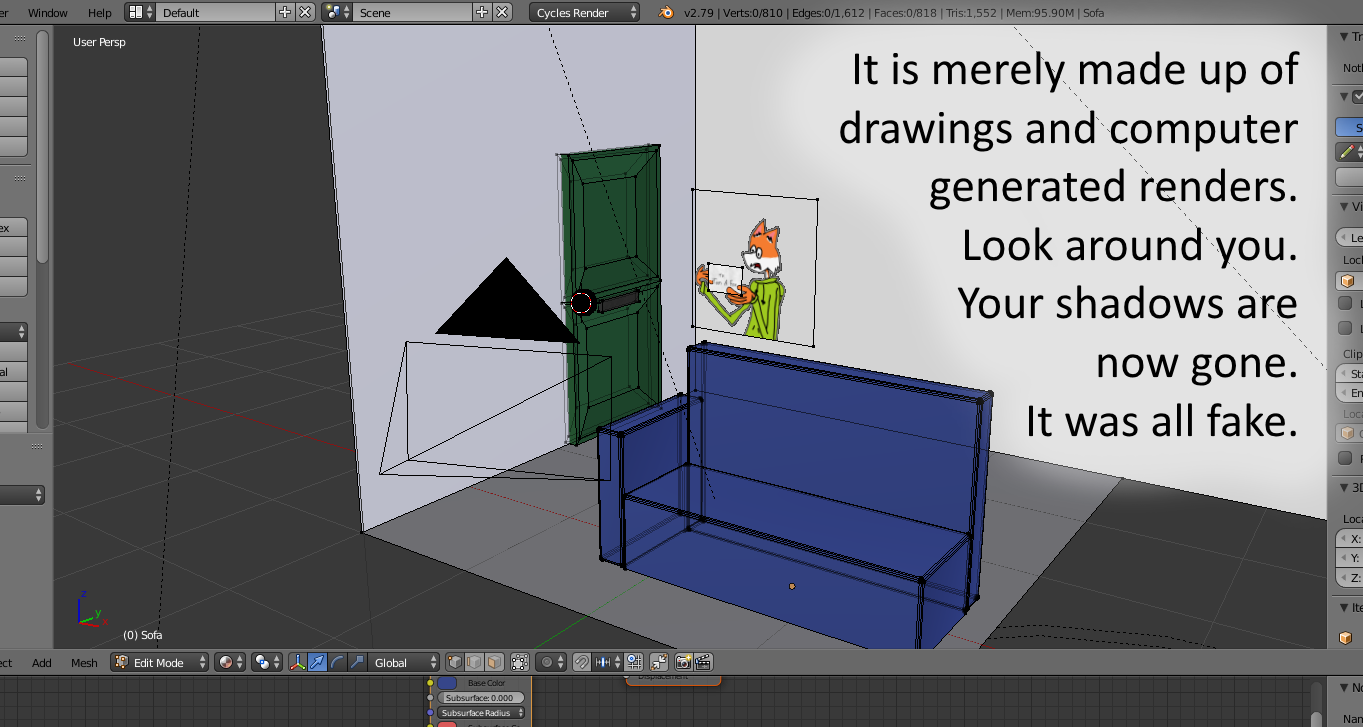The height and width of the screenshot is (727, 1363).
Task: Open the Add menu in viewport header
Action: tap(42, 662)
